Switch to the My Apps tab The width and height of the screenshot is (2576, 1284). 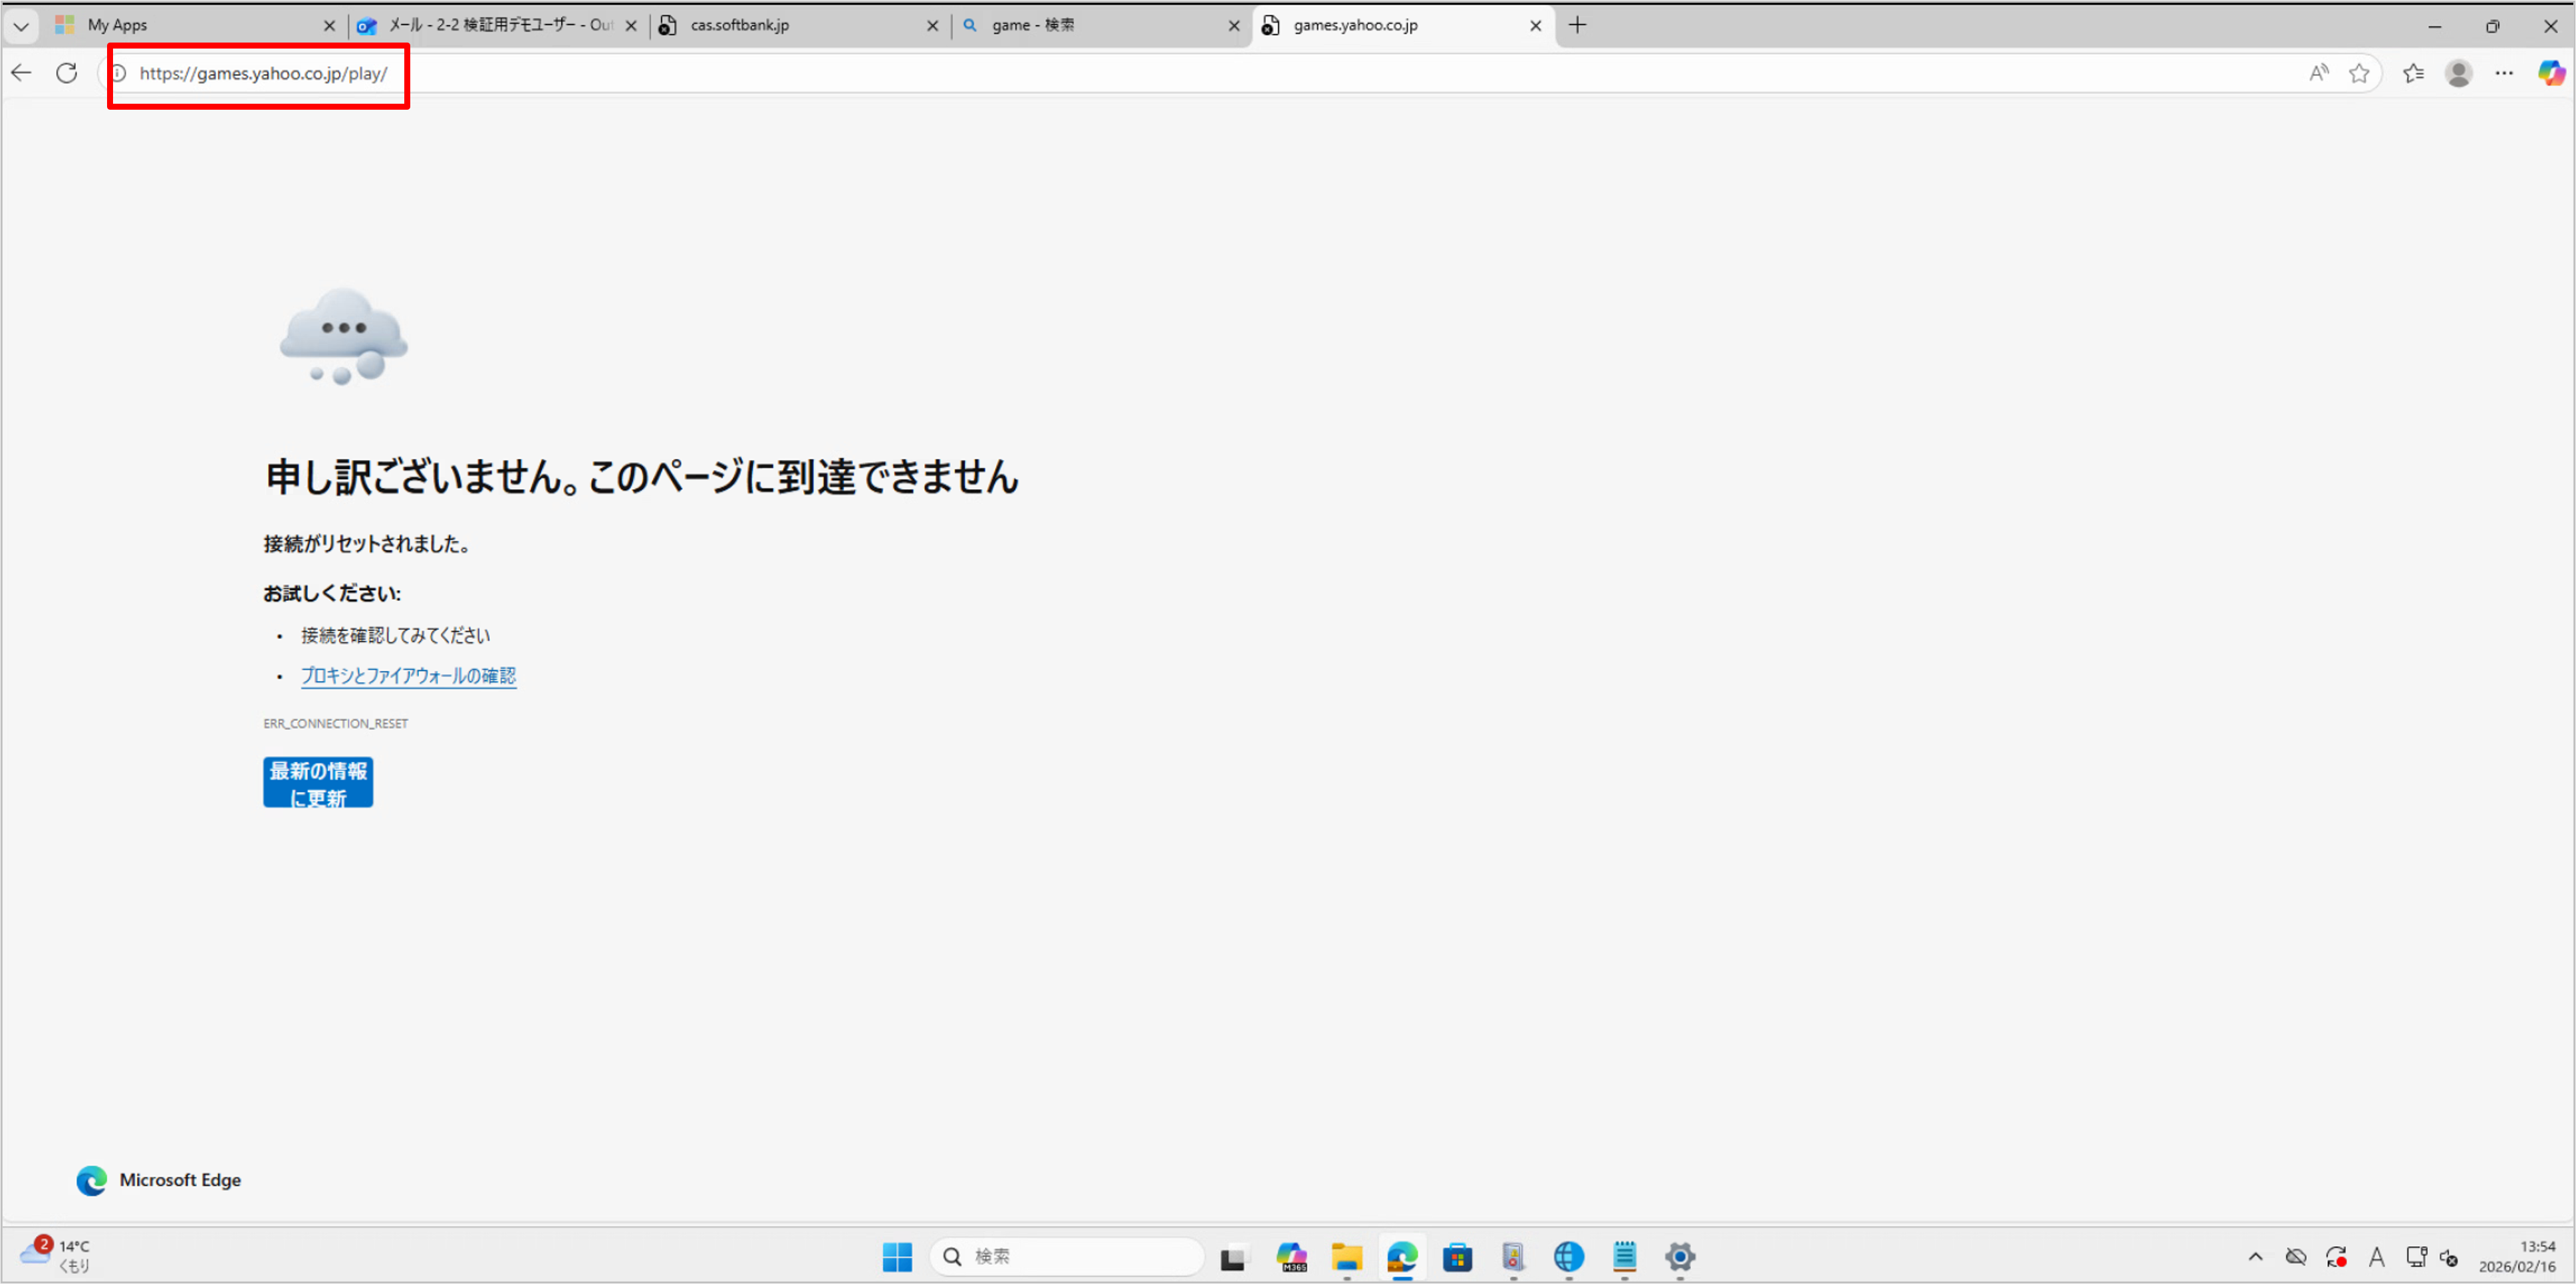click(x=190, y=26)
